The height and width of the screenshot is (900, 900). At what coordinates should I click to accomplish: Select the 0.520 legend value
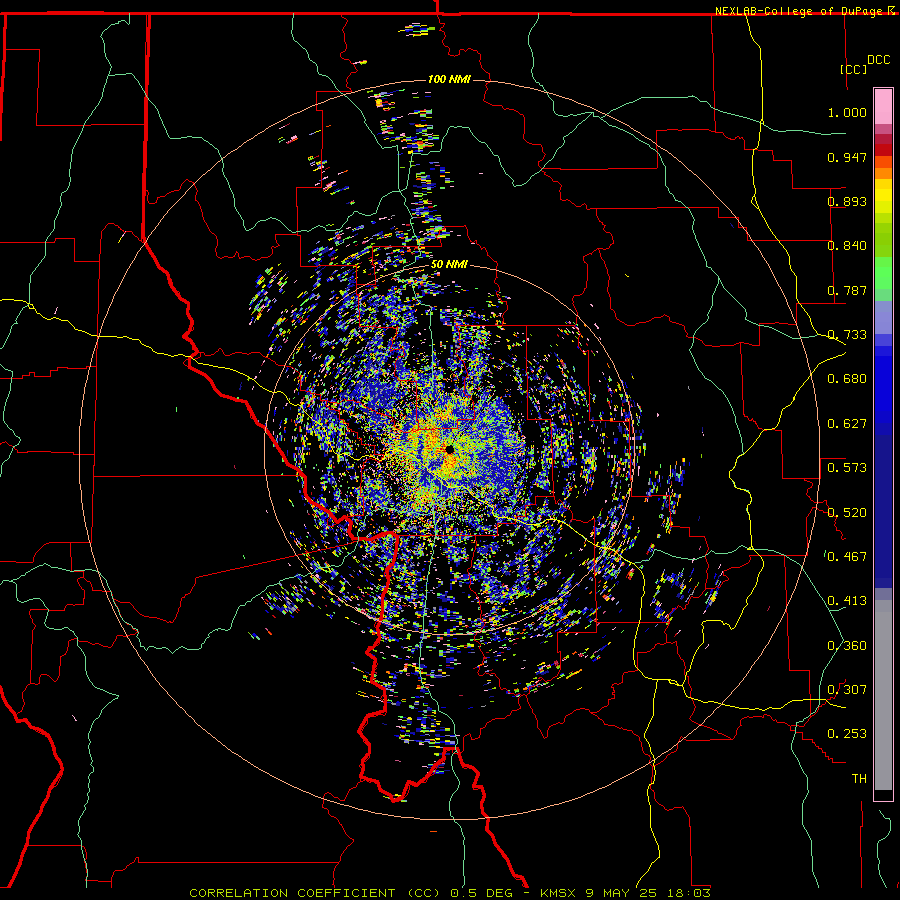click(x=847, y=513)
